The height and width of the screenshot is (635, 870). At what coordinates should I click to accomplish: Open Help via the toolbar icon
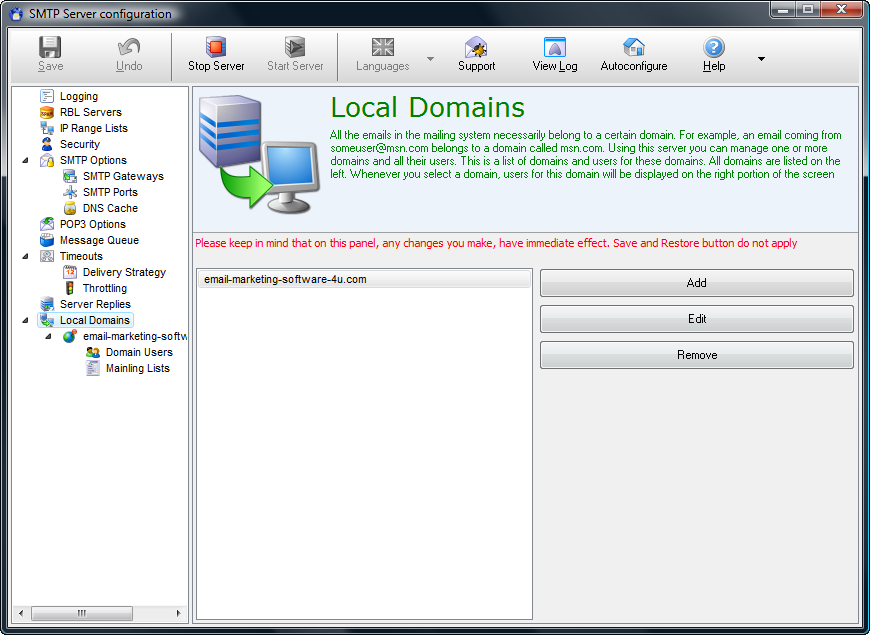click(713, 48)
